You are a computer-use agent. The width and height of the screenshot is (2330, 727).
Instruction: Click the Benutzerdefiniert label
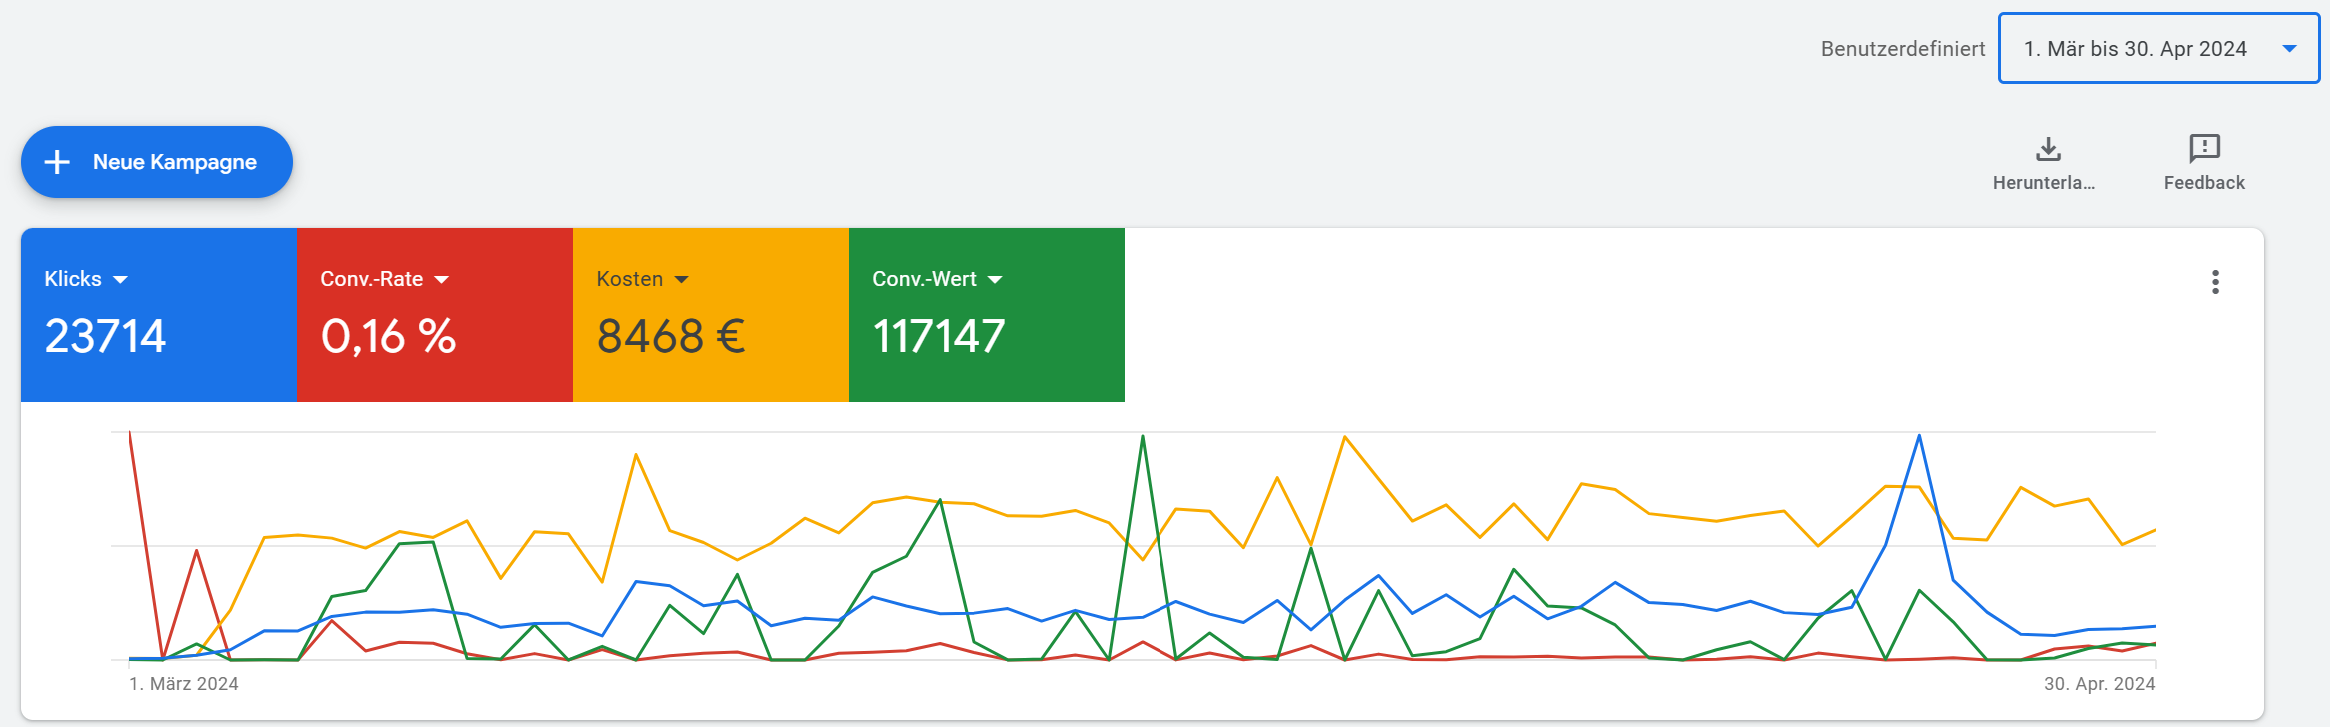(x=1902, y=49)
